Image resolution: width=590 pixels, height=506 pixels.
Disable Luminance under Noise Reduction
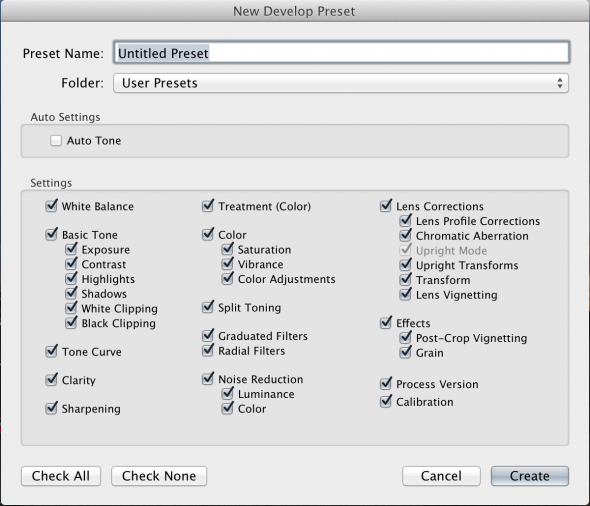(x=228, y=394)
